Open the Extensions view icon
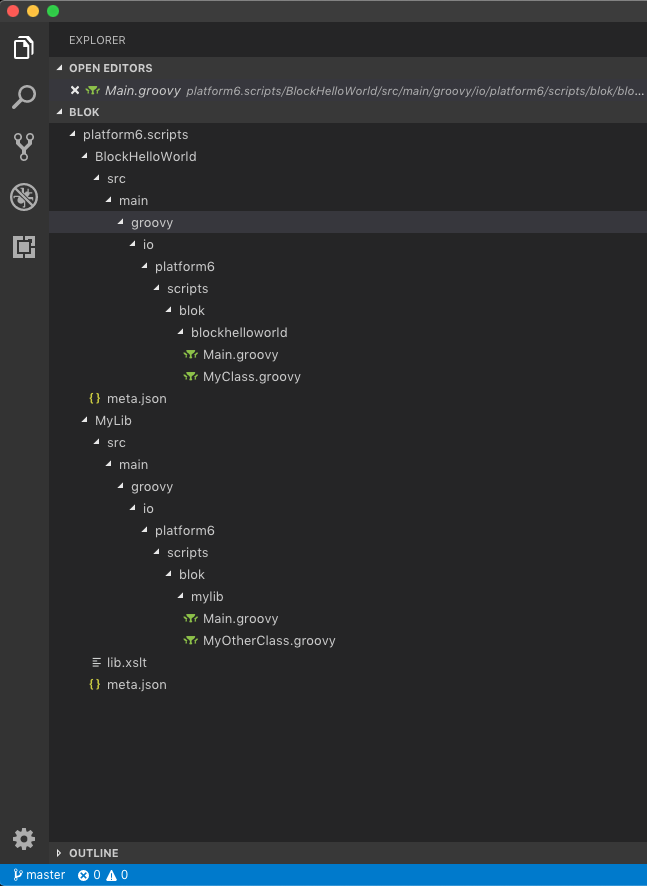 (x=23, y=246)
